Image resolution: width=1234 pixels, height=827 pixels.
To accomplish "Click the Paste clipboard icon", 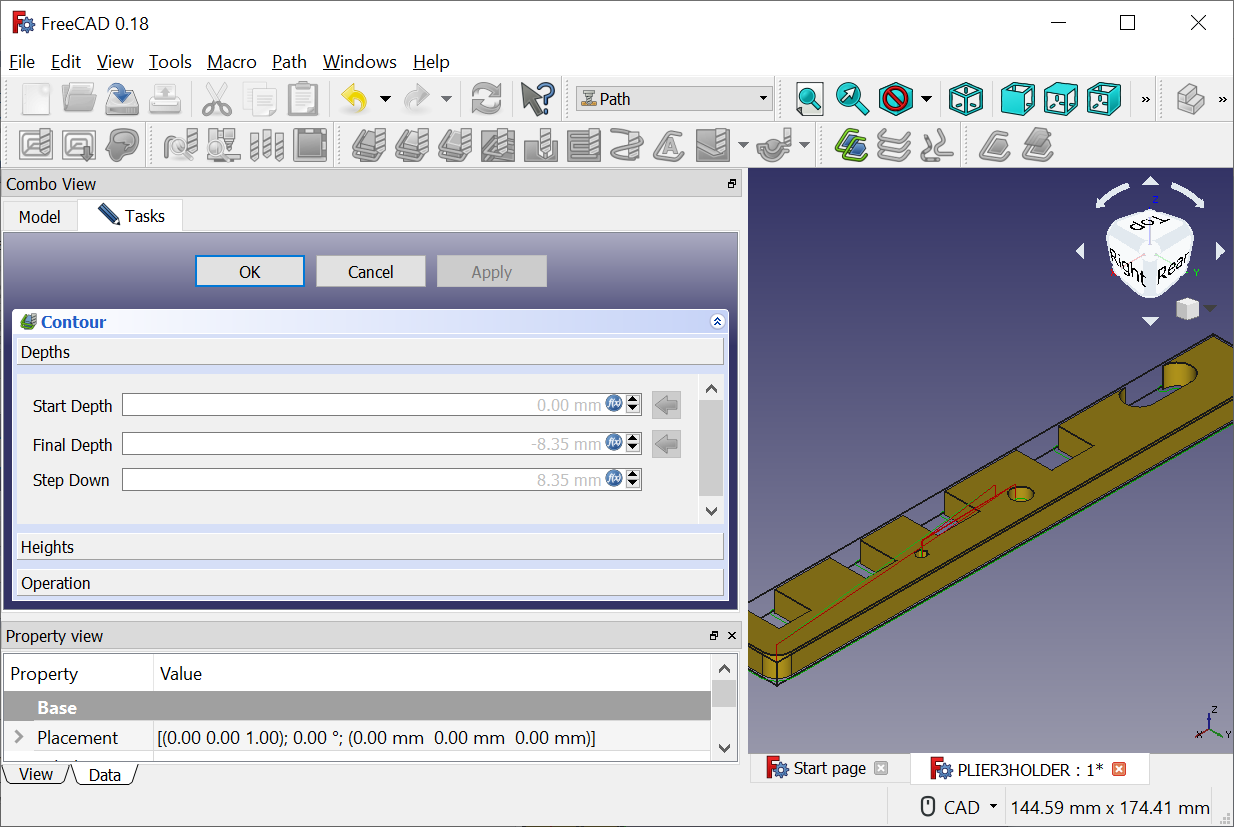I will pos(302,99).
